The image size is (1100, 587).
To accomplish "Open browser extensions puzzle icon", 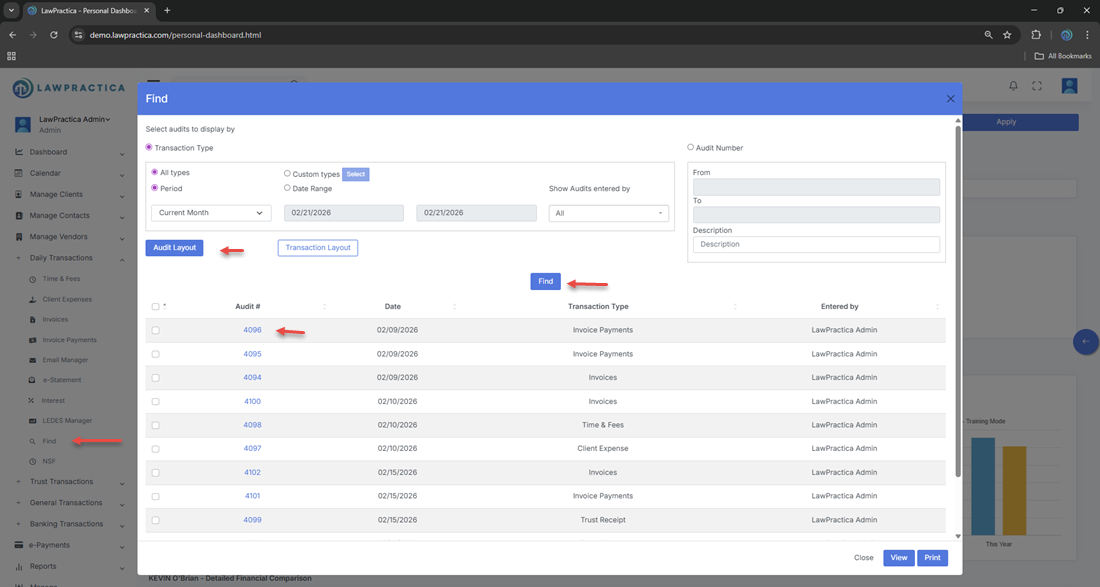I will pyautogui.click(x=1036, y=35).
